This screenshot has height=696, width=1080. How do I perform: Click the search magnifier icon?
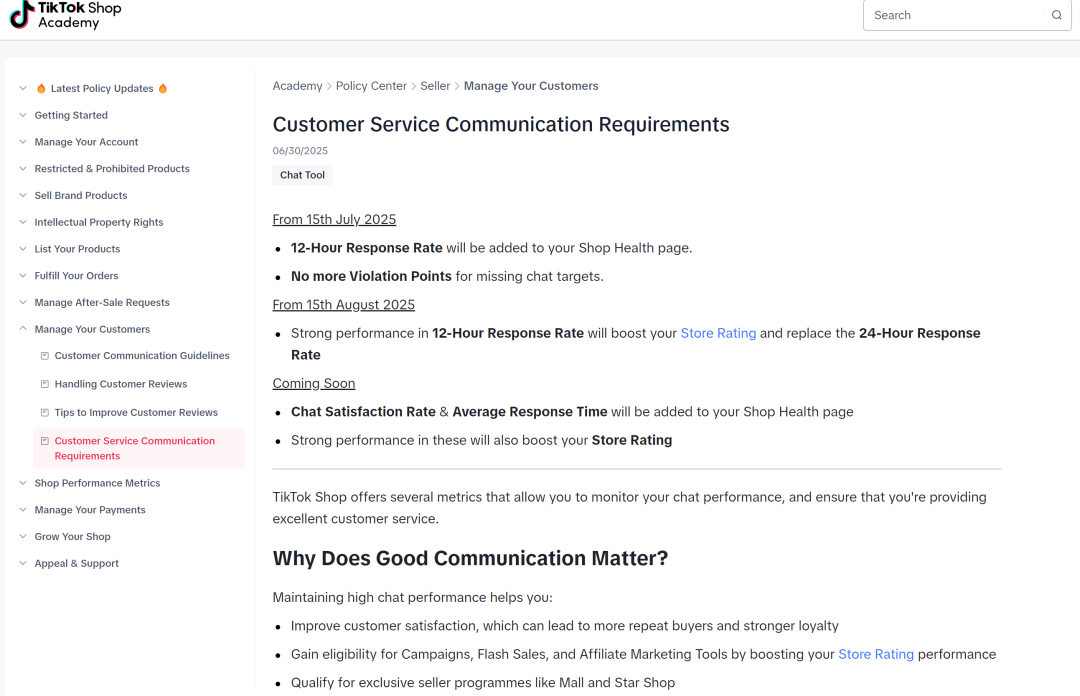[x=1056, y=15]
